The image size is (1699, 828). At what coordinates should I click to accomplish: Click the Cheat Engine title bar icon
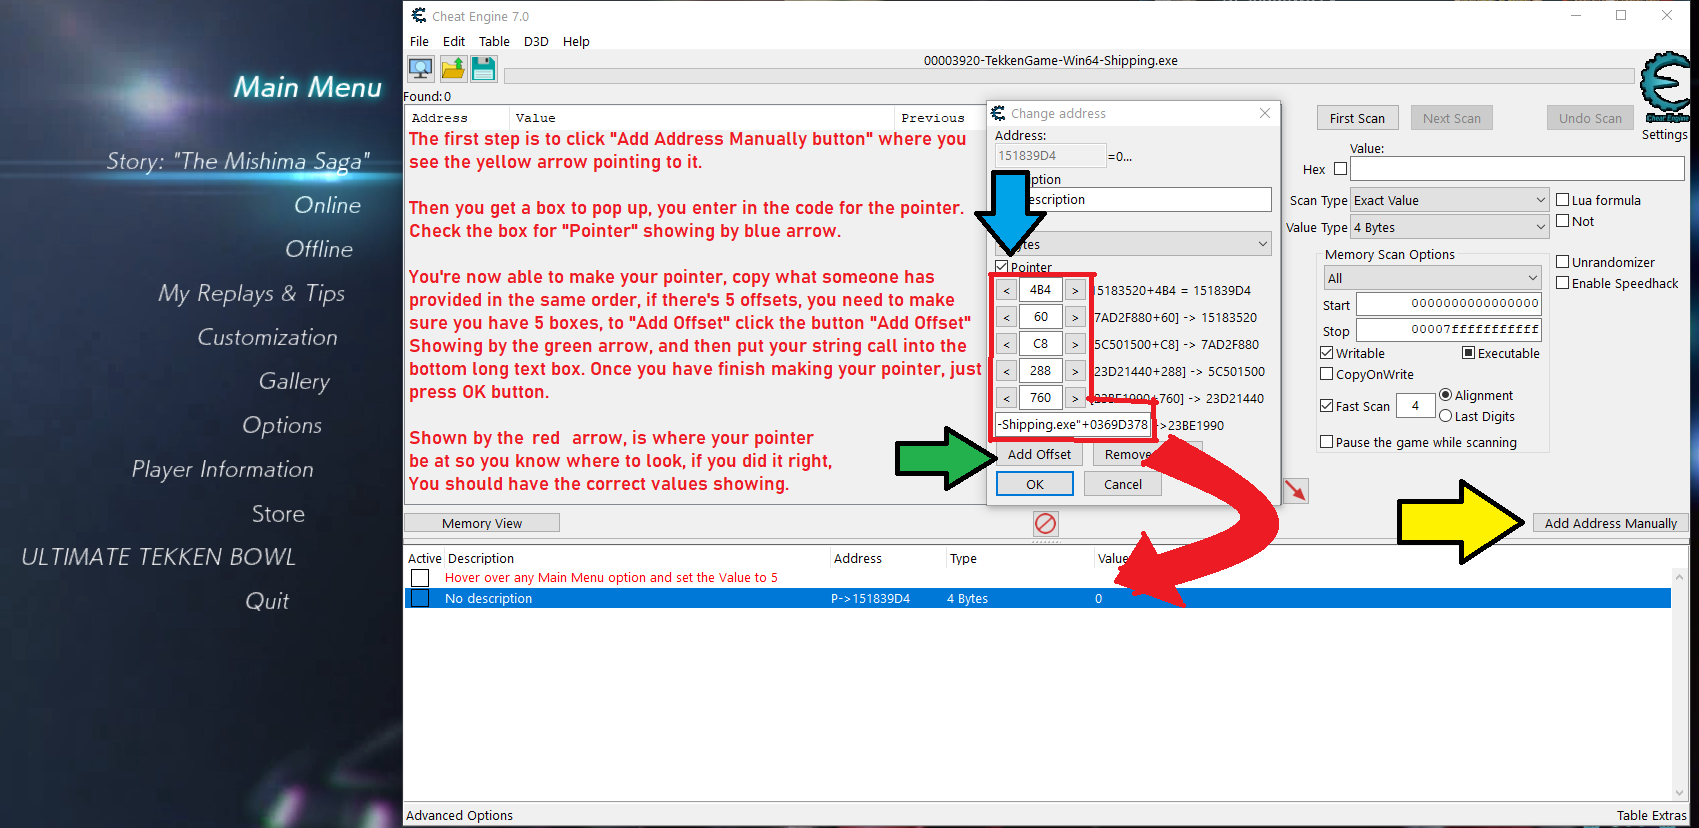[x=419, y=16]
